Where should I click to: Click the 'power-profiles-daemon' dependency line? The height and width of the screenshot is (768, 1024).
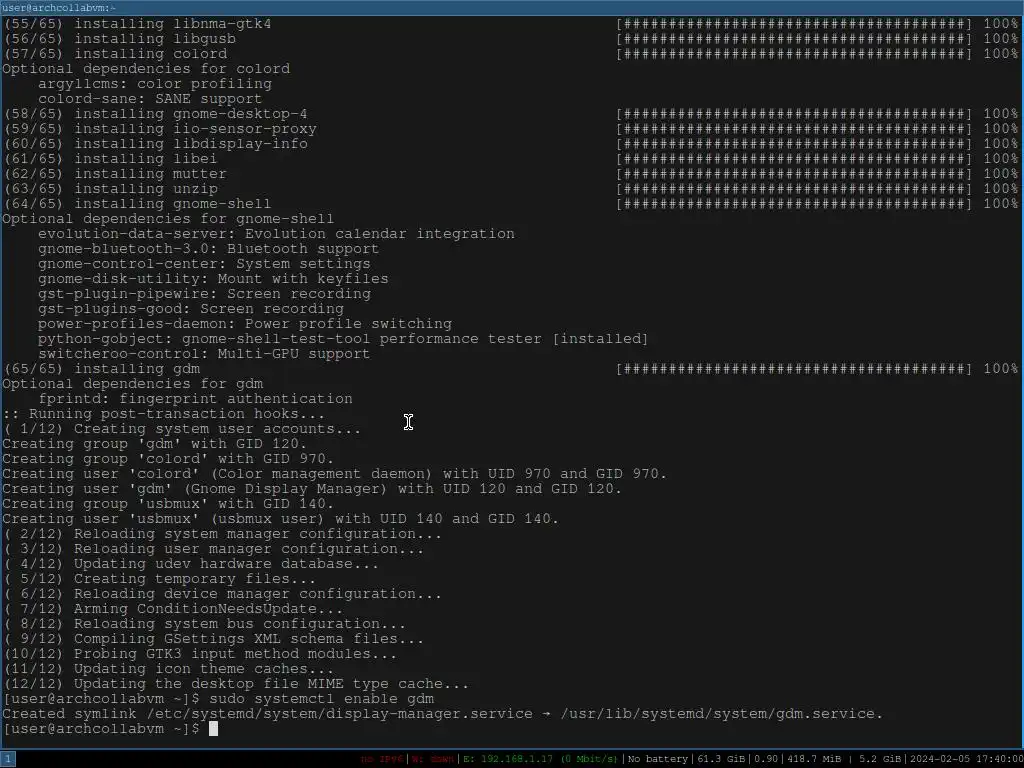(x=245, y=324)
